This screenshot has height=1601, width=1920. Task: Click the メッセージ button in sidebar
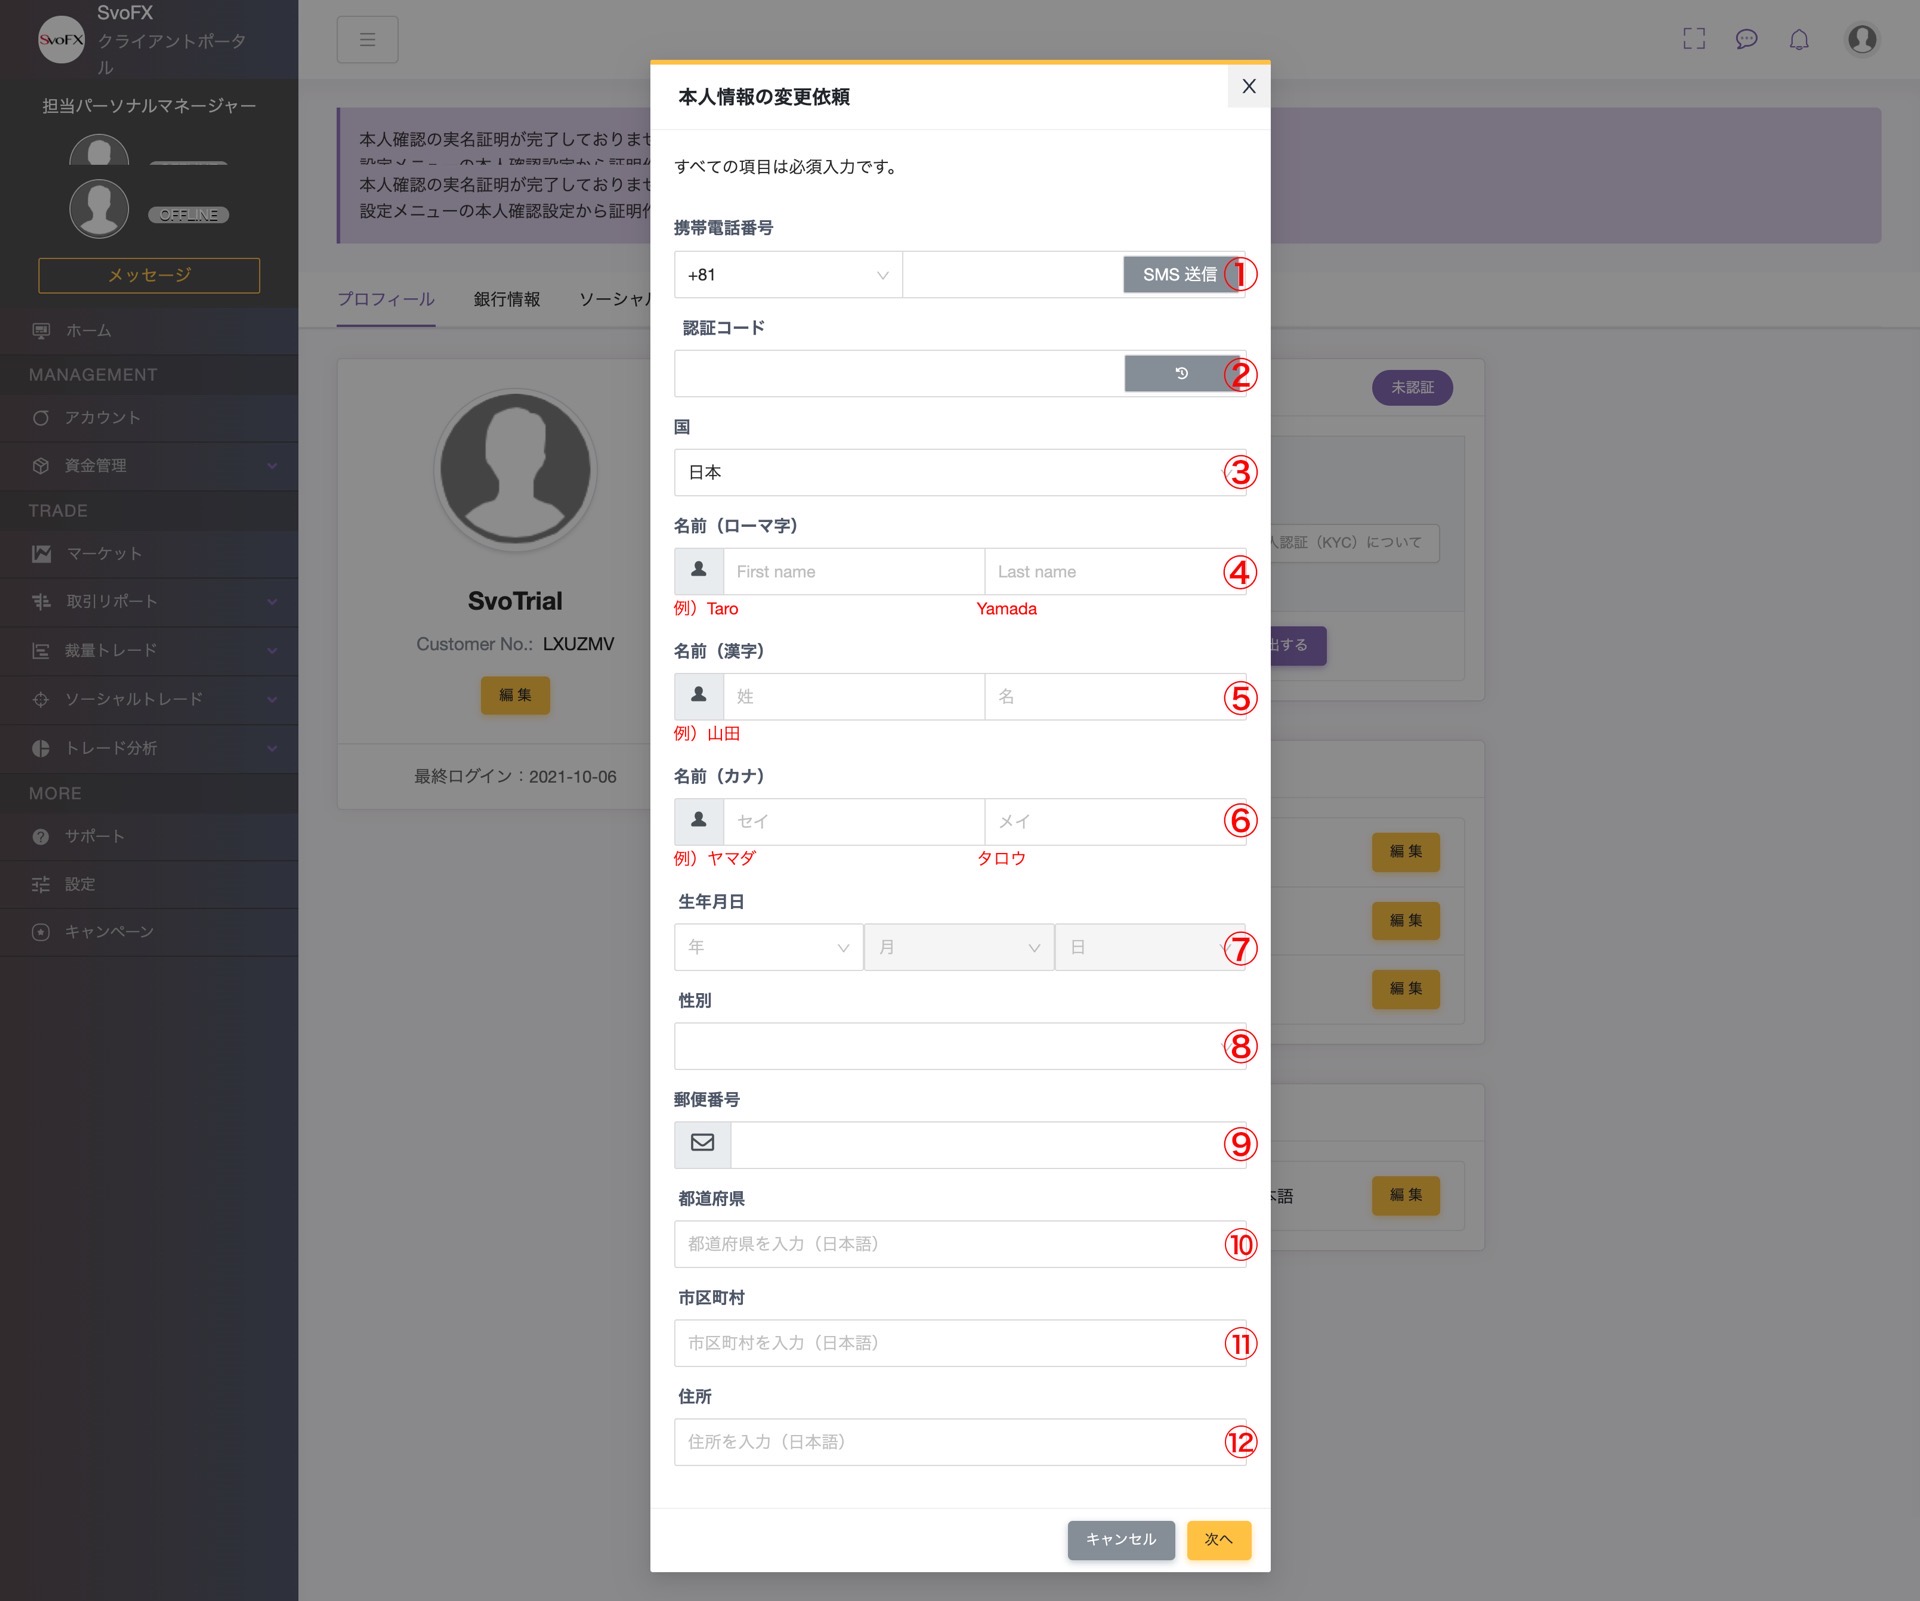pyautogui.click(x=149, y=275)
